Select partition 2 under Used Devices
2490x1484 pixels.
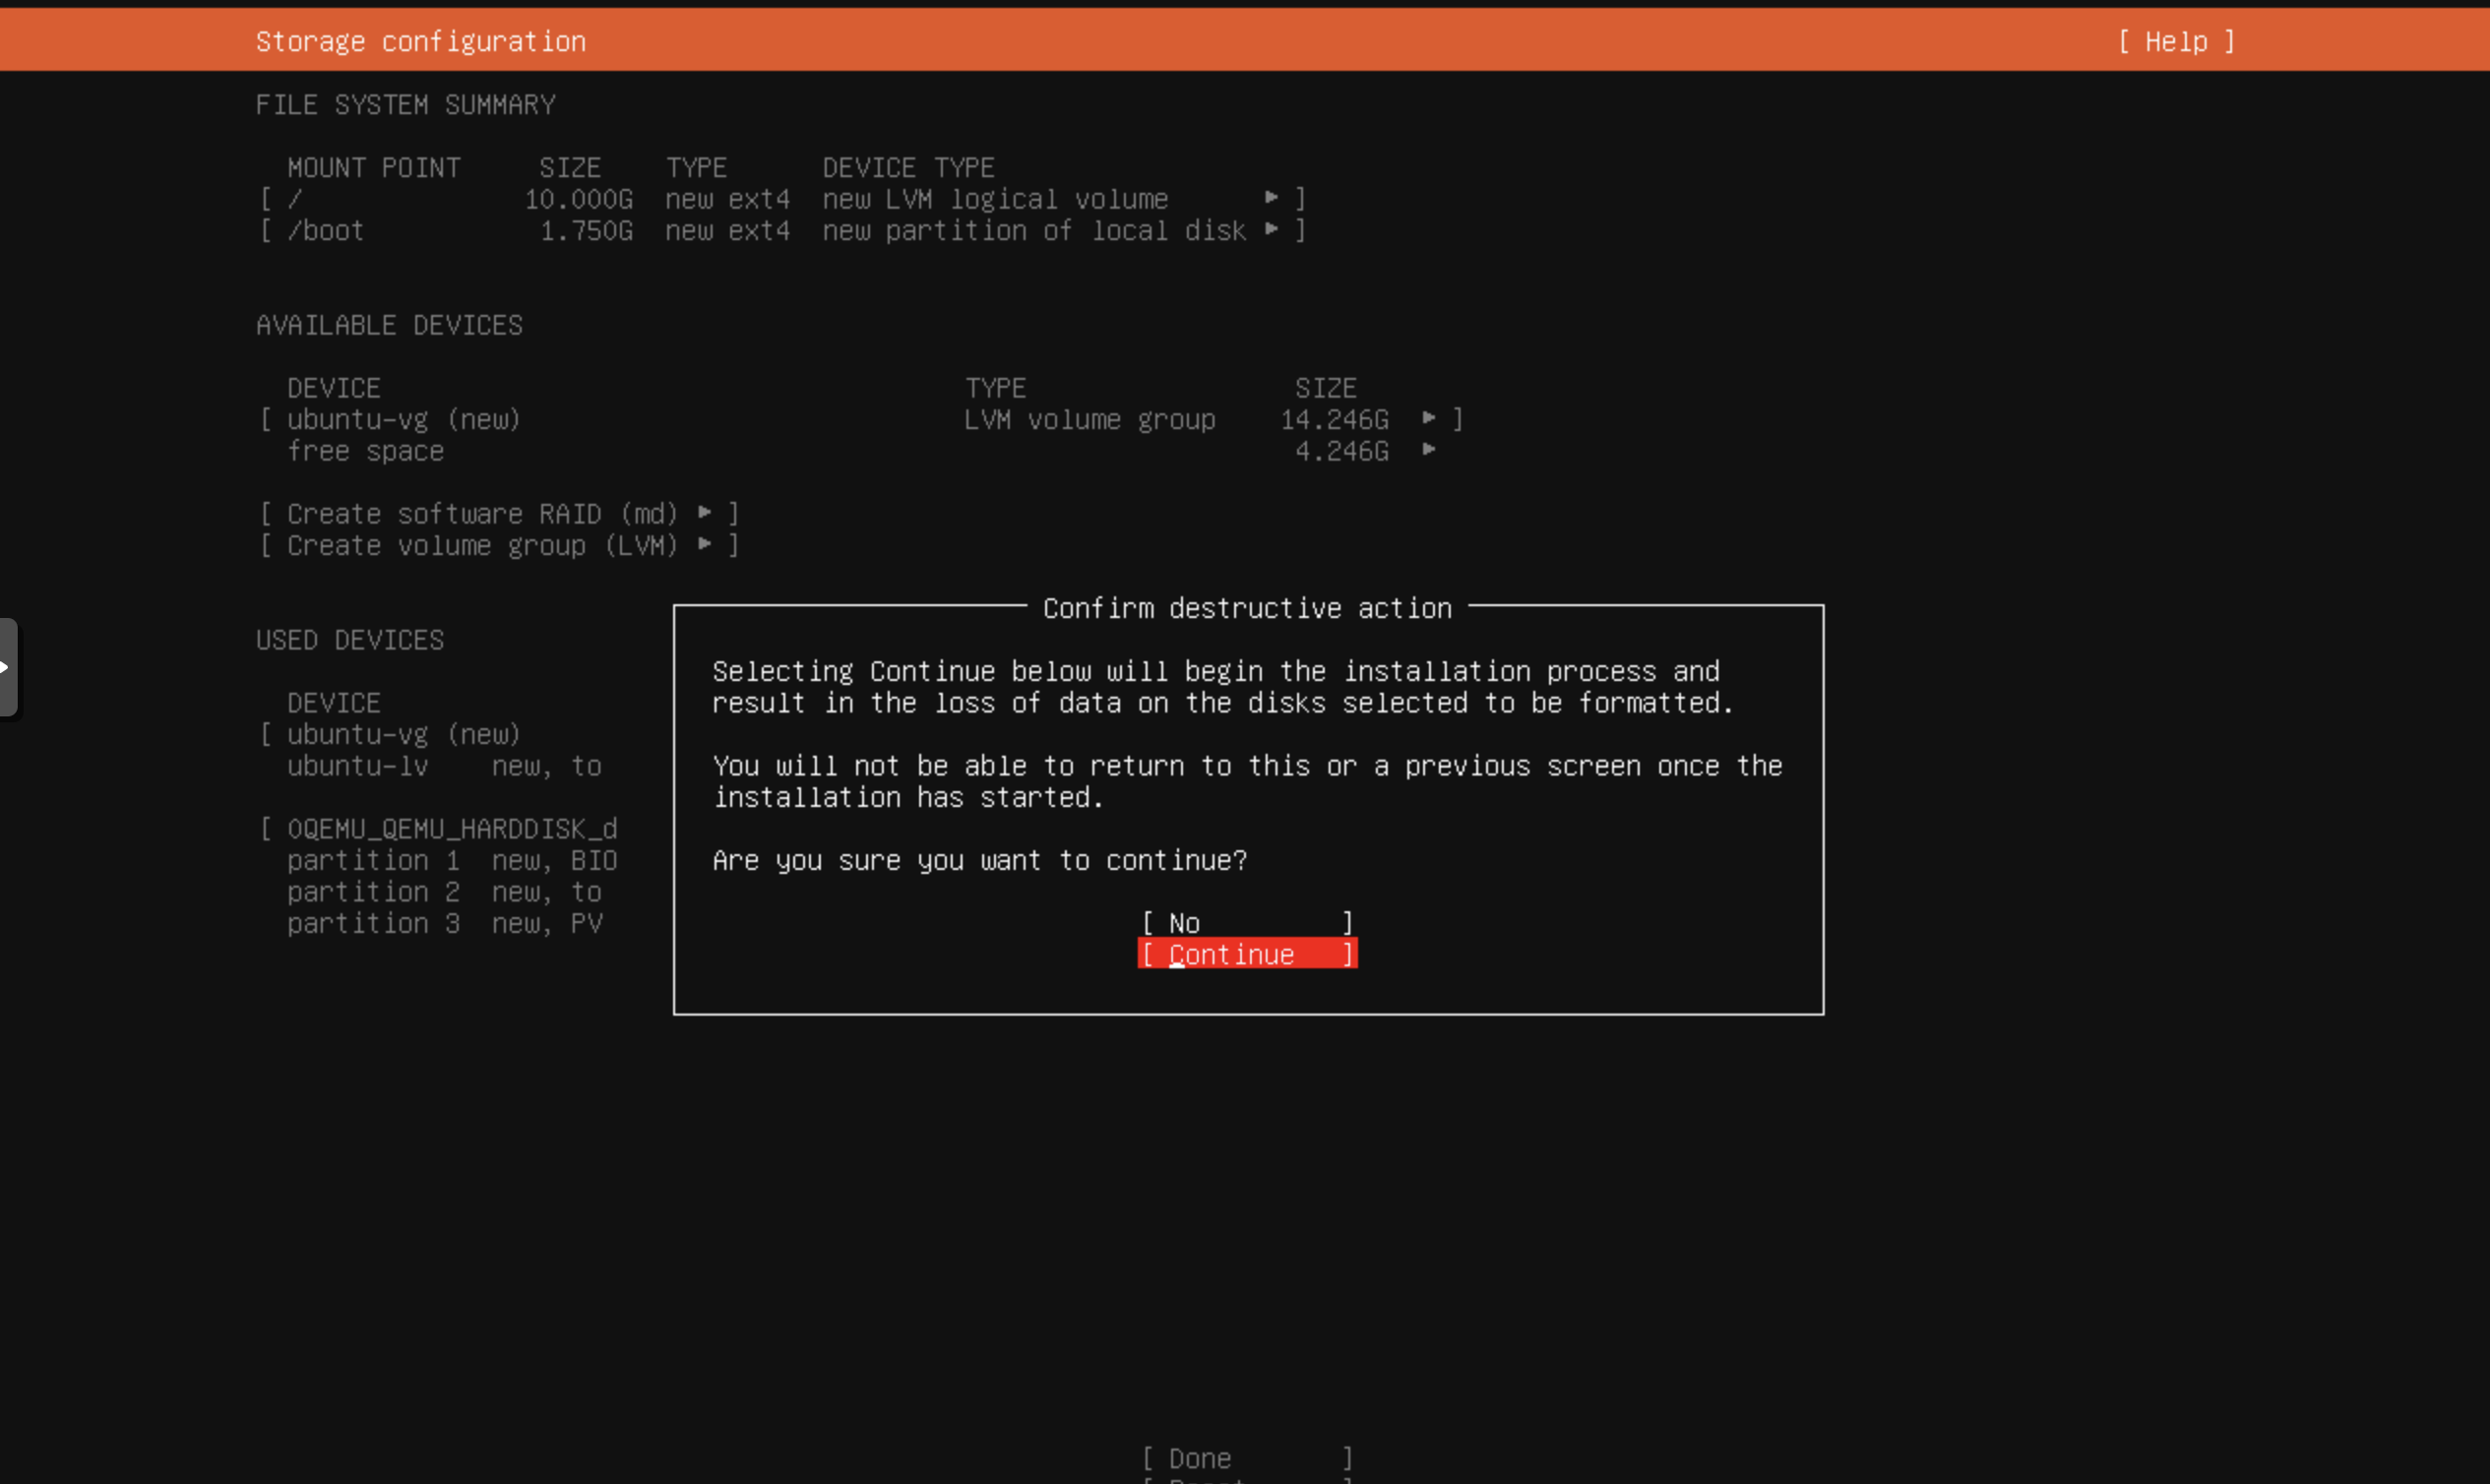373,892
